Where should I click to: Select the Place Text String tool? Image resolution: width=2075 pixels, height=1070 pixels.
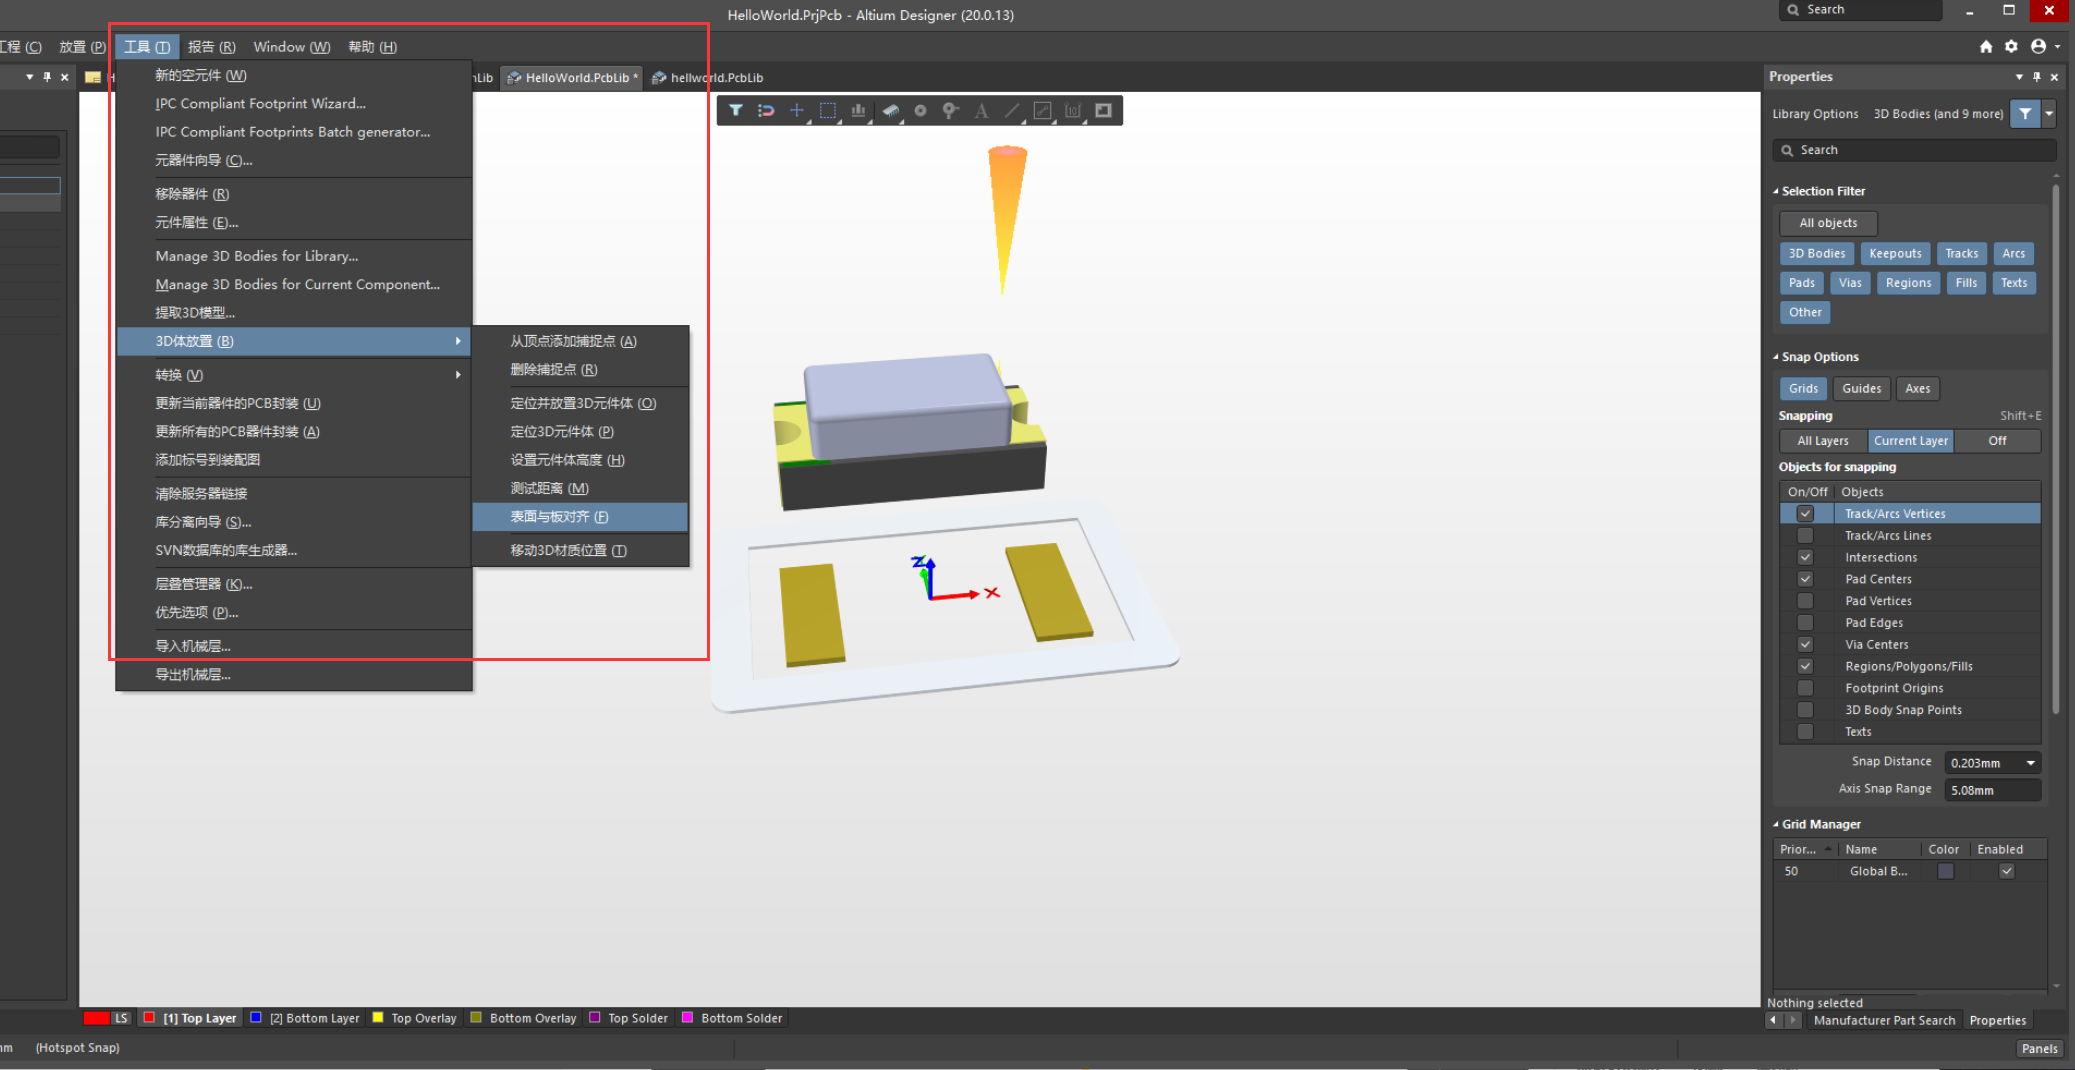(x=980, y=111)
